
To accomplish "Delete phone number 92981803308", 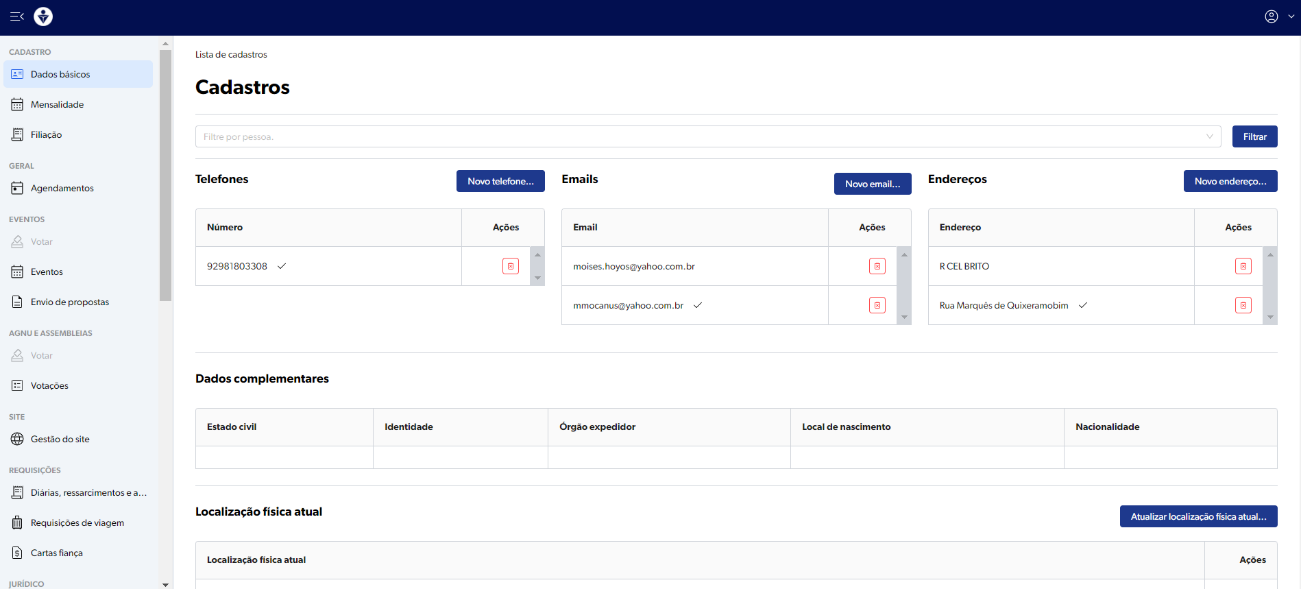I will point(510,266).
